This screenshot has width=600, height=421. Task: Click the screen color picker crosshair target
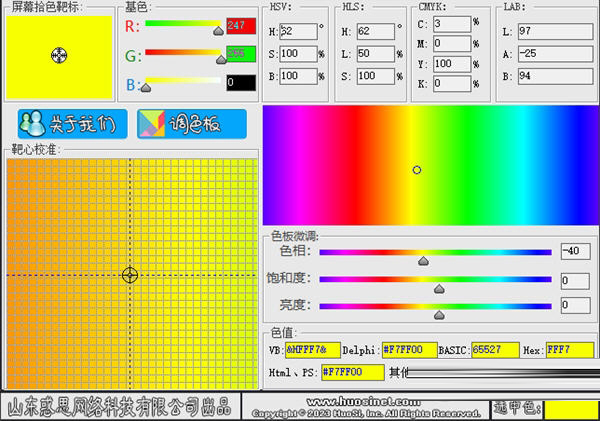[58, 56]
